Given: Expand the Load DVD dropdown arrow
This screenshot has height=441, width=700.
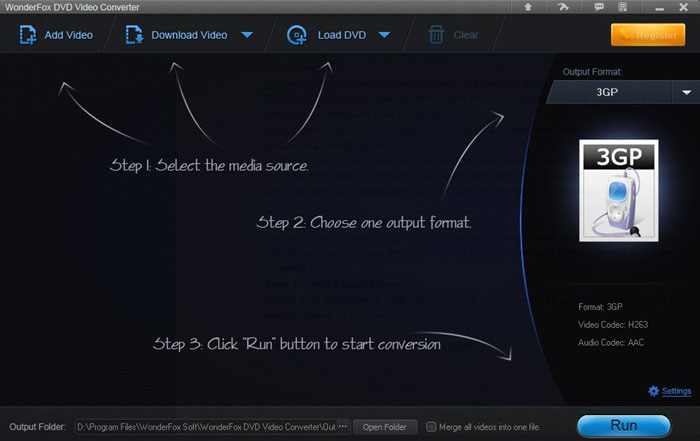Looking at the screenshot, I should coord(384,35).
